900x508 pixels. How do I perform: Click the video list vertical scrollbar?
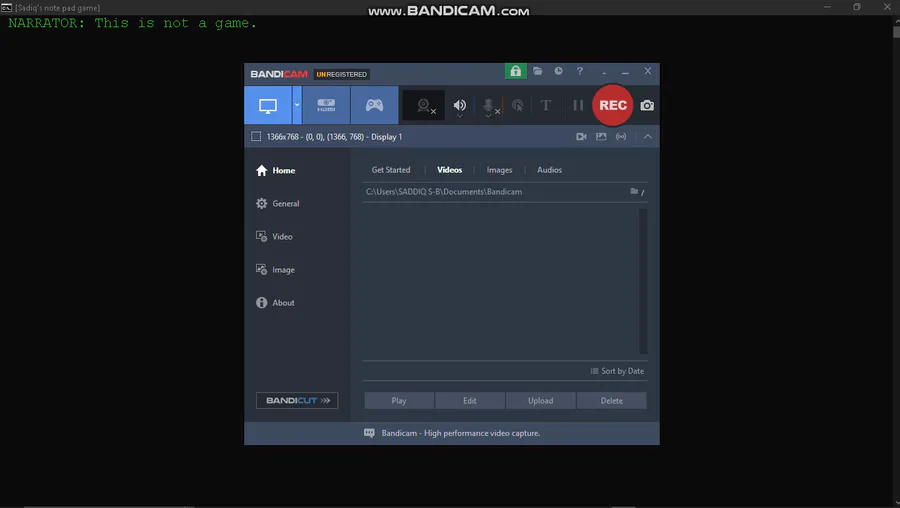pyautogui.click(x=643, y=281)
